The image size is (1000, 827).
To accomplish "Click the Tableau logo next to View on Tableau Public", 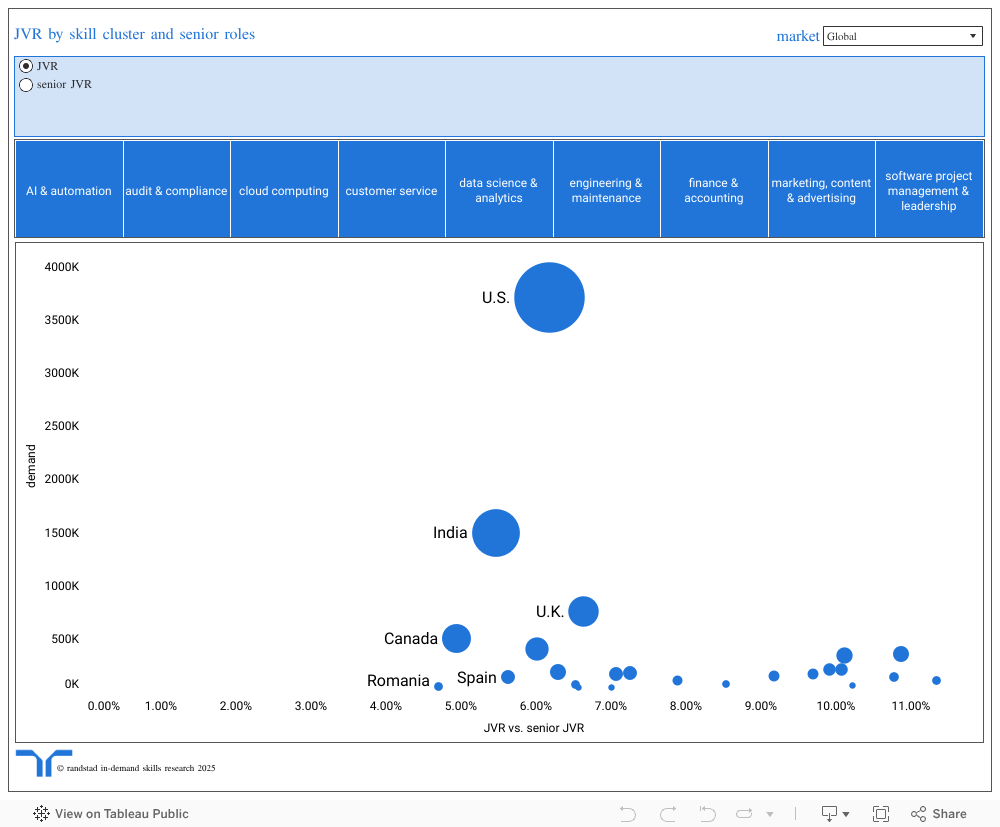I will (x=40, y=814).
